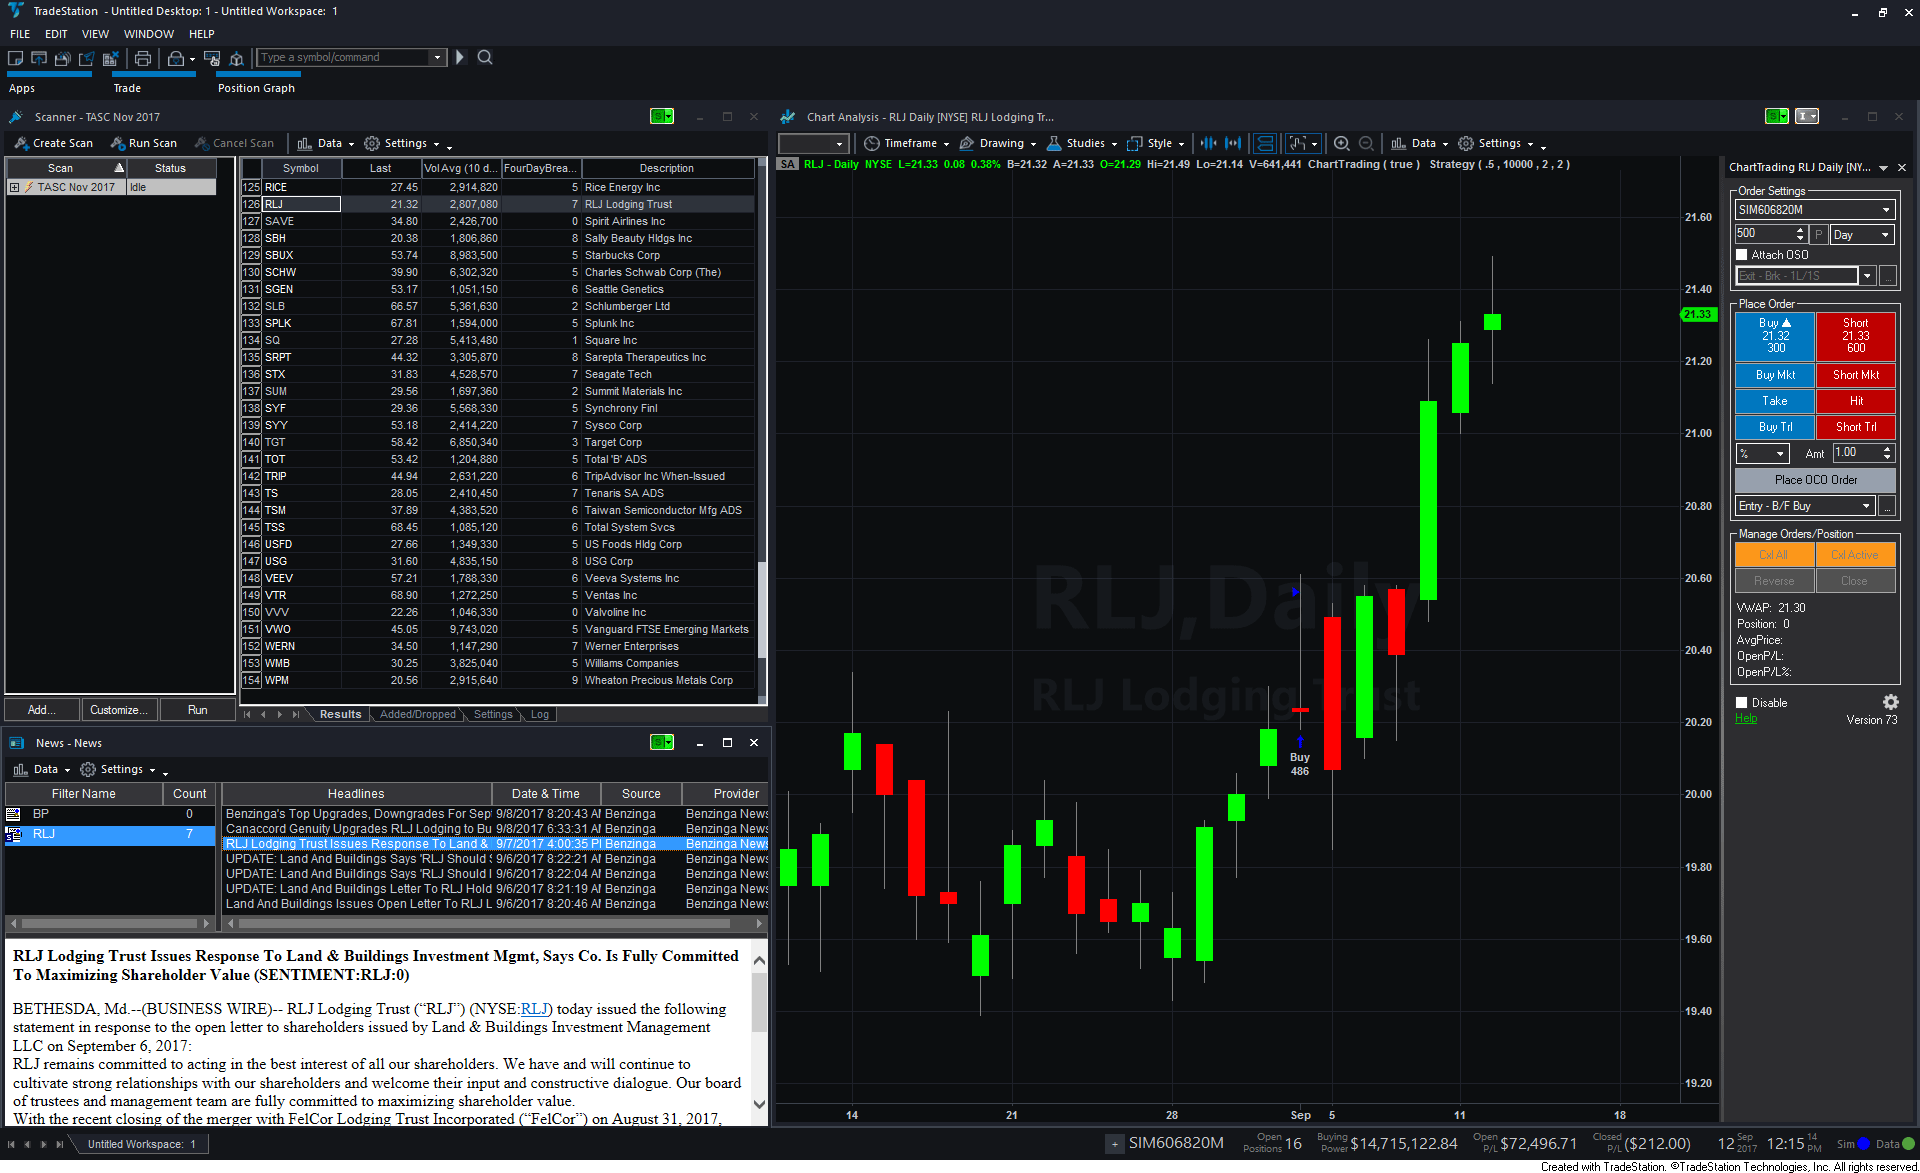
Task: Click the Canaccord Genuity Upgrades RLJ headline
Action: coord(359,829)
